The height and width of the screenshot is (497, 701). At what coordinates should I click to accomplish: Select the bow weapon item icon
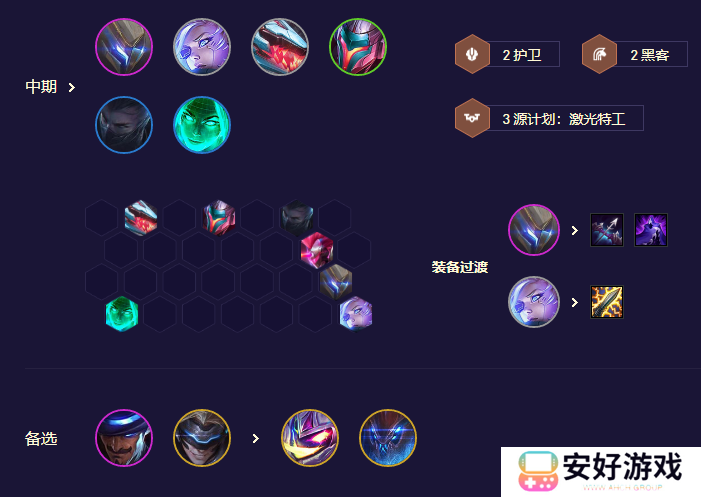[x=607, y=230]
